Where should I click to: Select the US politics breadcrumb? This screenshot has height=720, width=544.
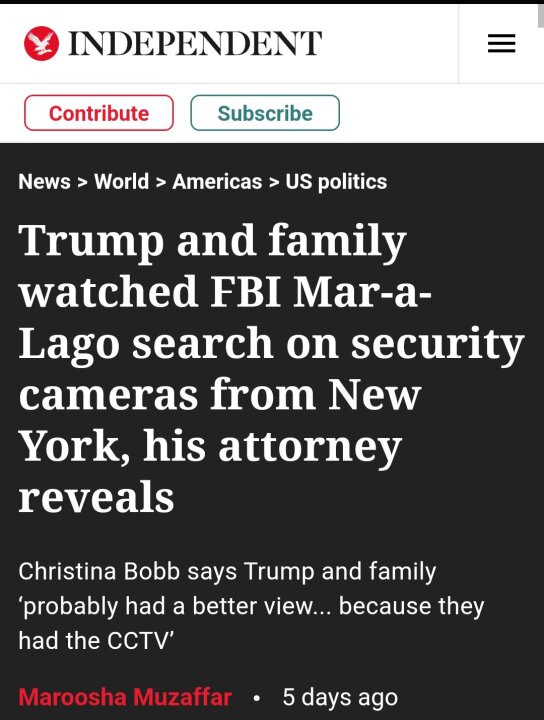coord(336,182)
